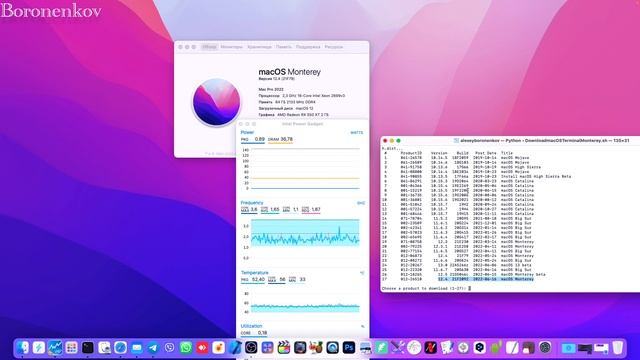640x360 pixels.
Task: Open Finder from the Dock
Action: click(22, 347)
